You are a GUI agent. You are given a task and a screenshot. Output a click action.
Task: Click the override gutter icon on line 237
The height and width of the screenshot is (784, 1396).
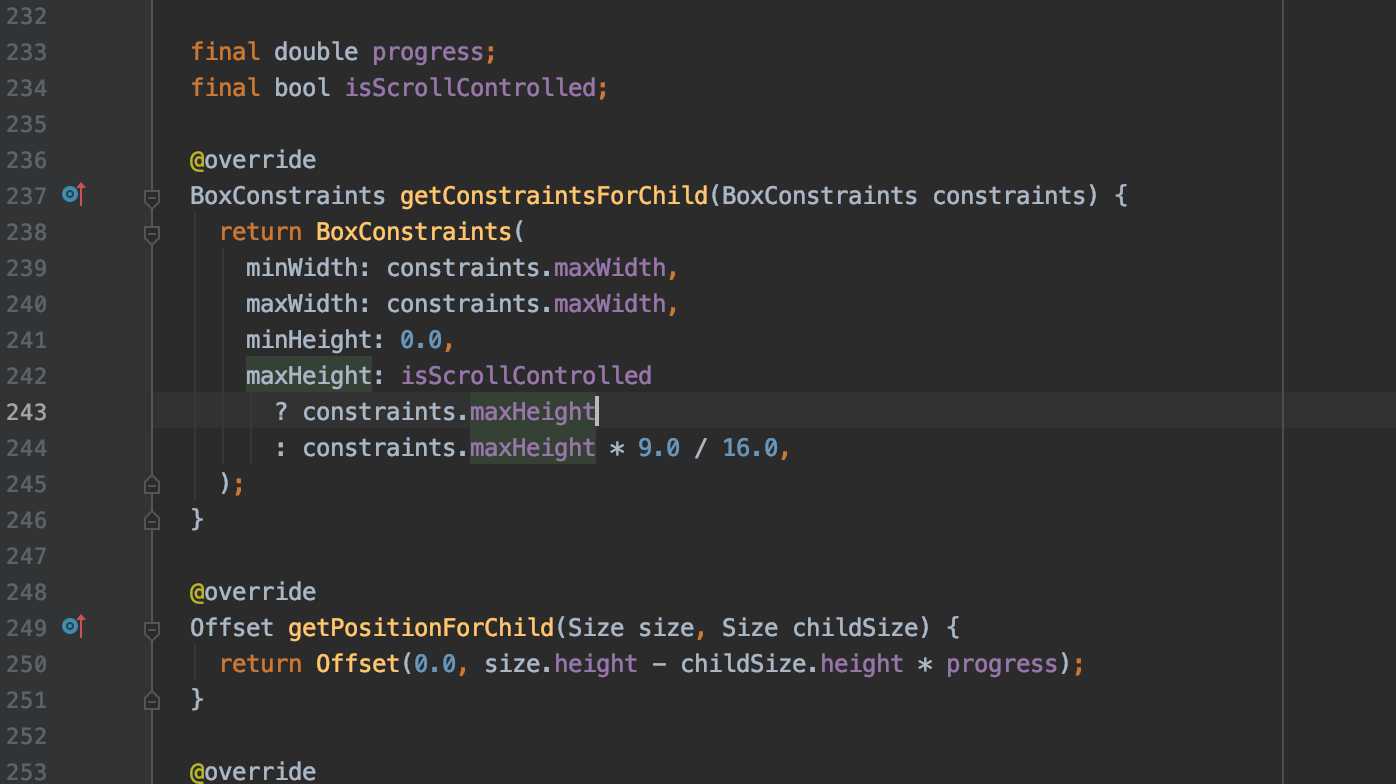[x=74, y=195]
